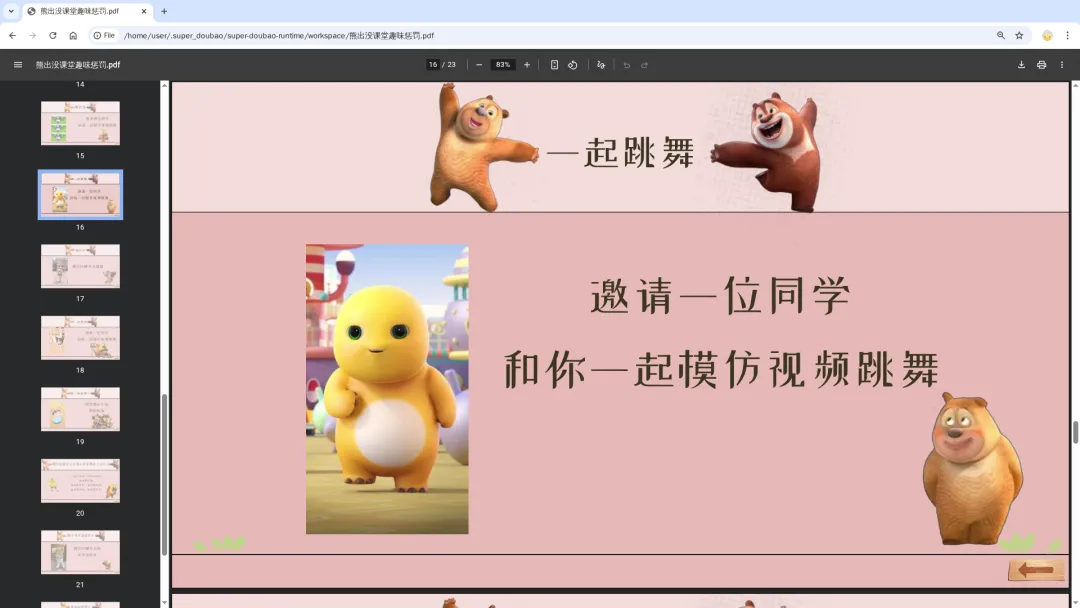Open a new browser tab
The image size is (1080, 608).
tap(164, 11)
